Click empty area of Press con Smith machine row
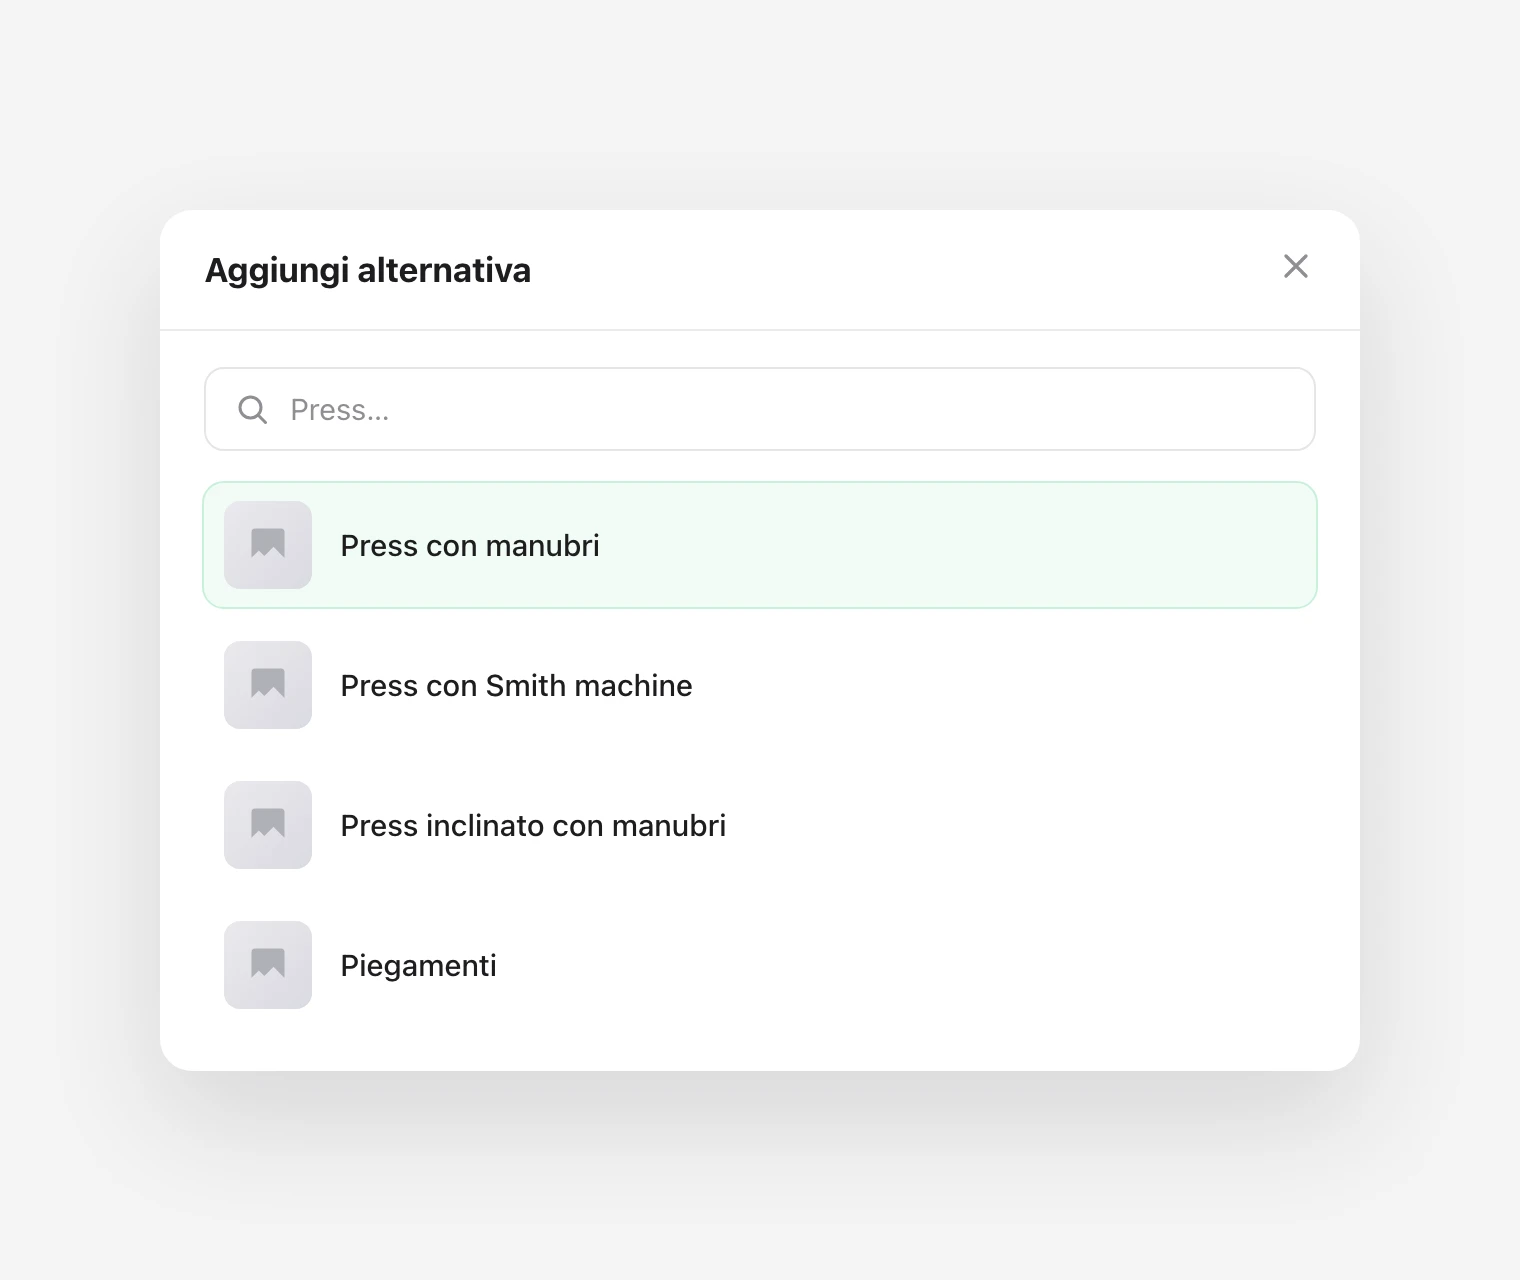 click(1000, 685)
